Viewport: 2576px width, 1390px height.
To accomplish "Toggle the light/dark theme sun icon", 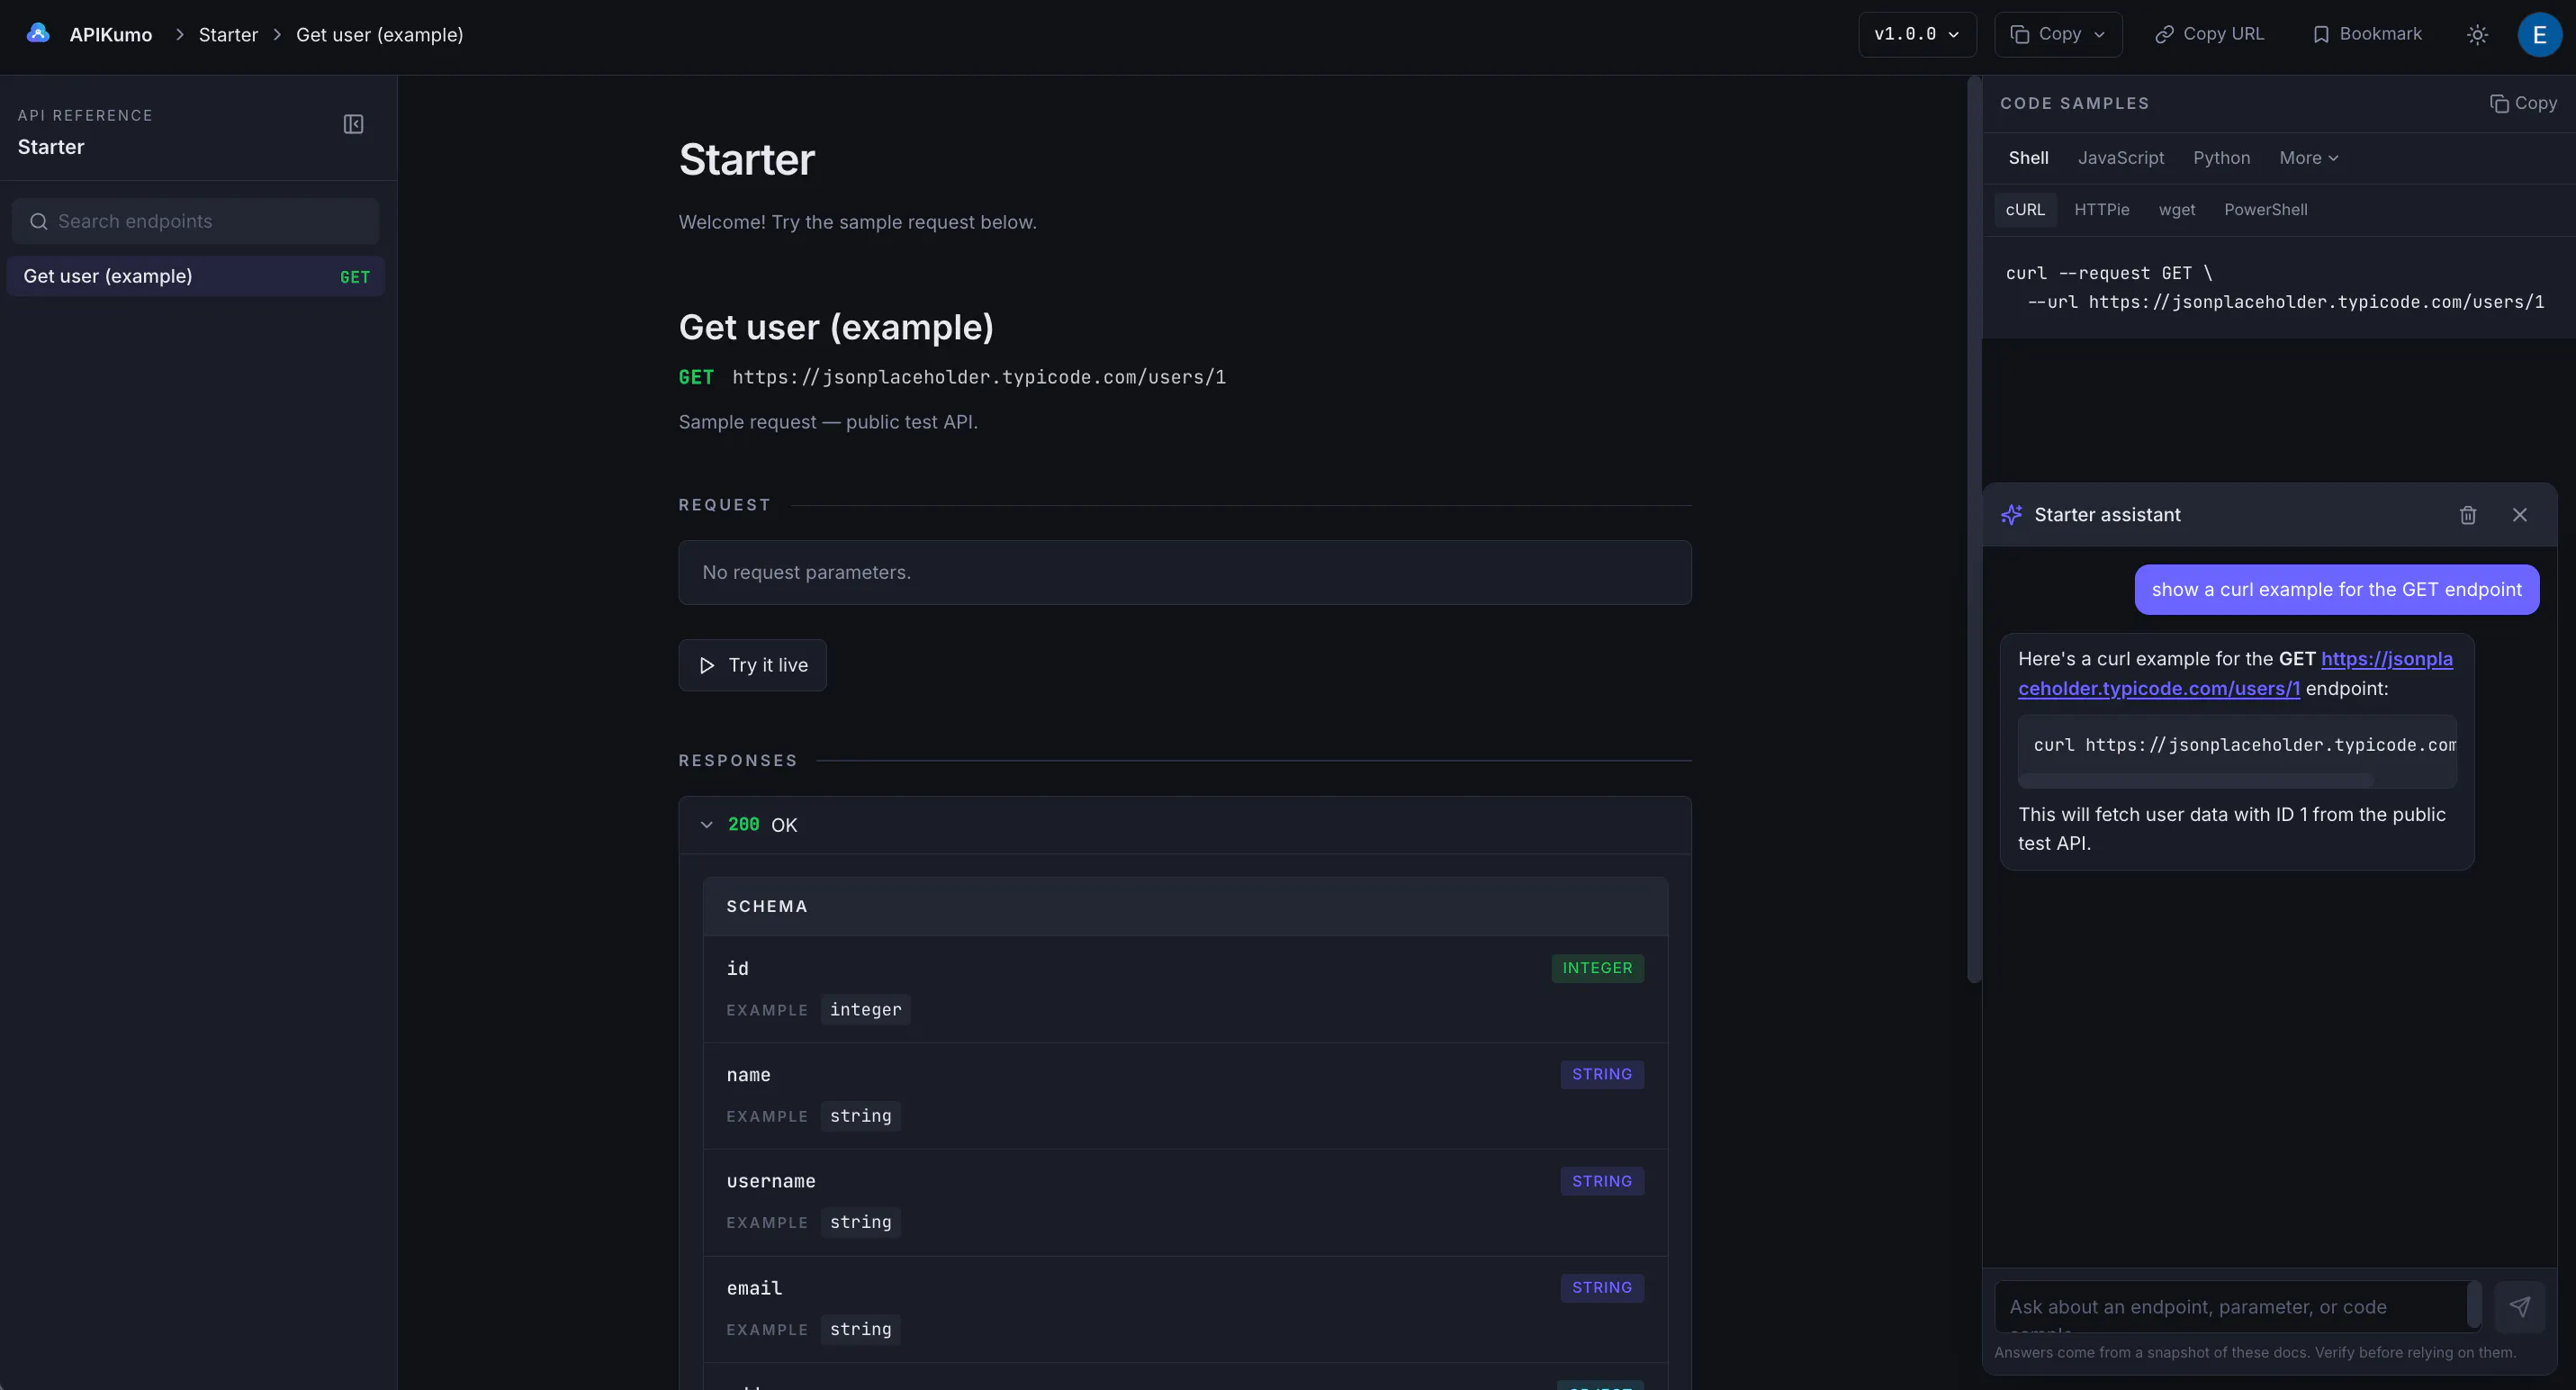I will pyautogui.click(x=2477, y=34).
